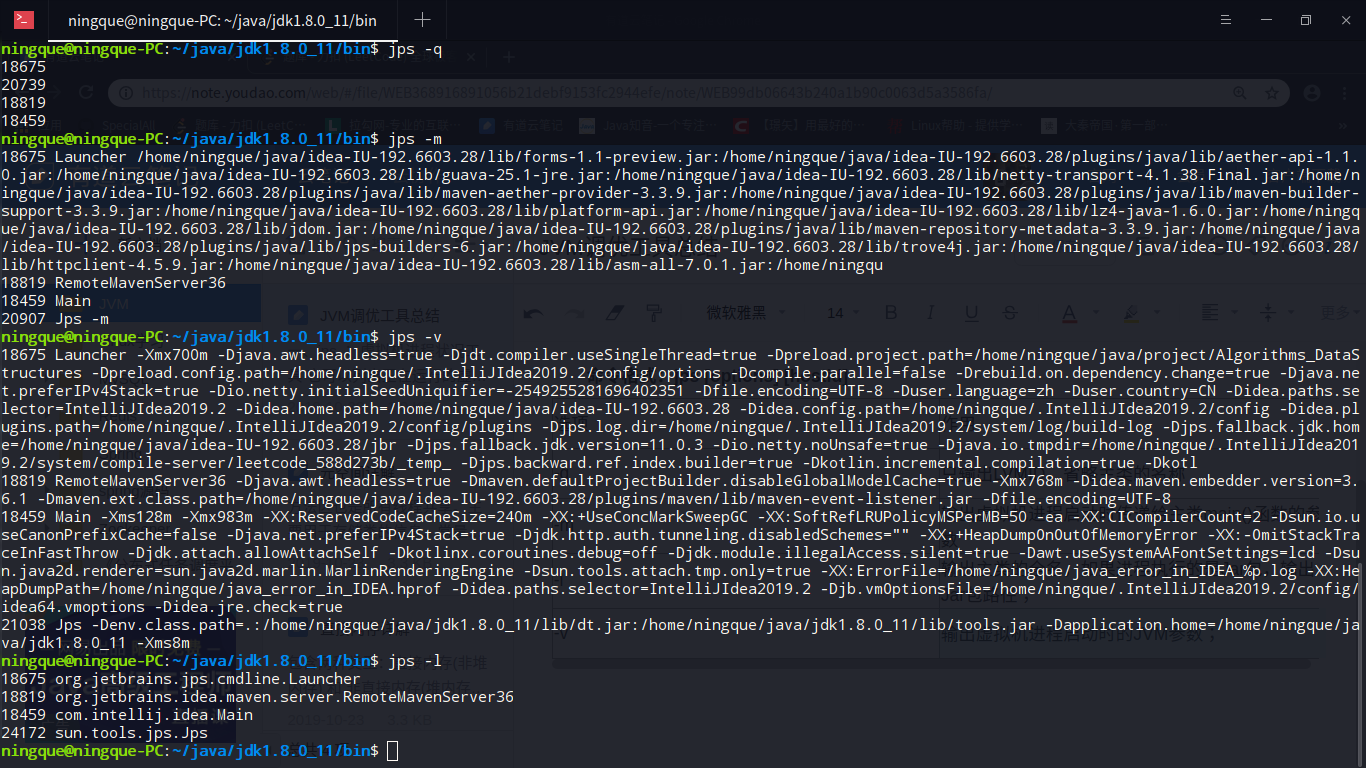
Task: Click the '-Xmx983m' option text
Action: tap(215, 517)
